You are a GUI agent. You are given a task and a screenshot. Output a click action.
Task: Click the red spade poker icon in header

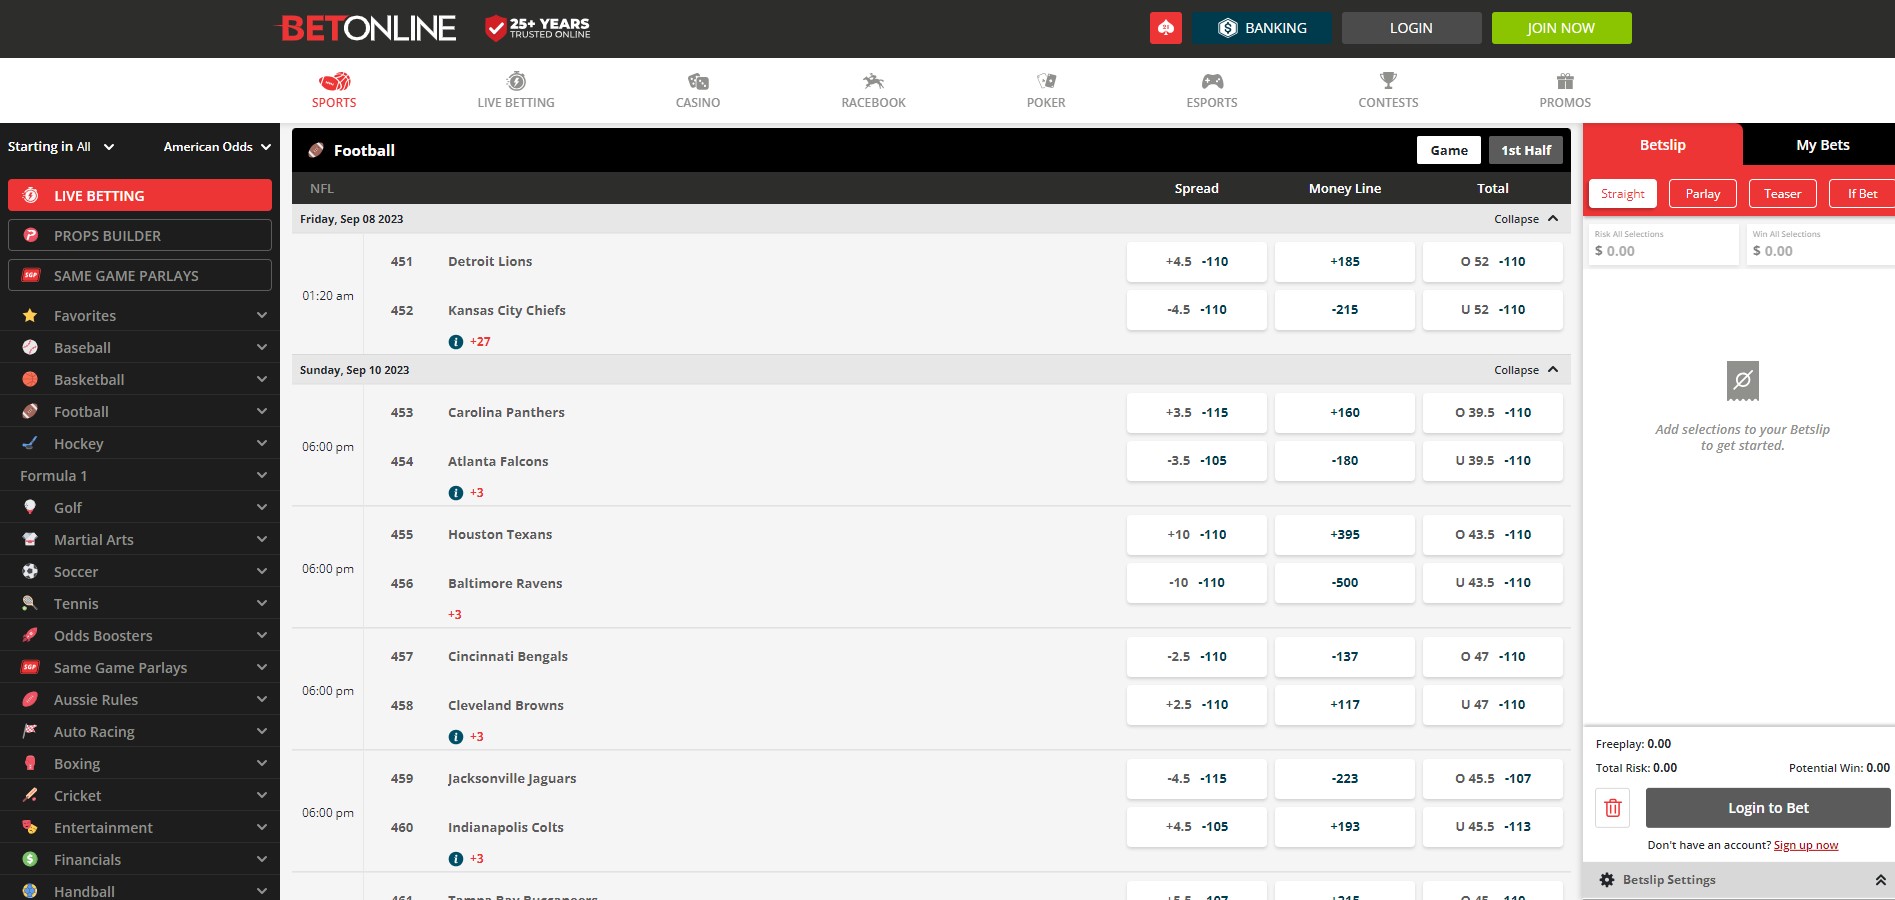(1166, 28)
